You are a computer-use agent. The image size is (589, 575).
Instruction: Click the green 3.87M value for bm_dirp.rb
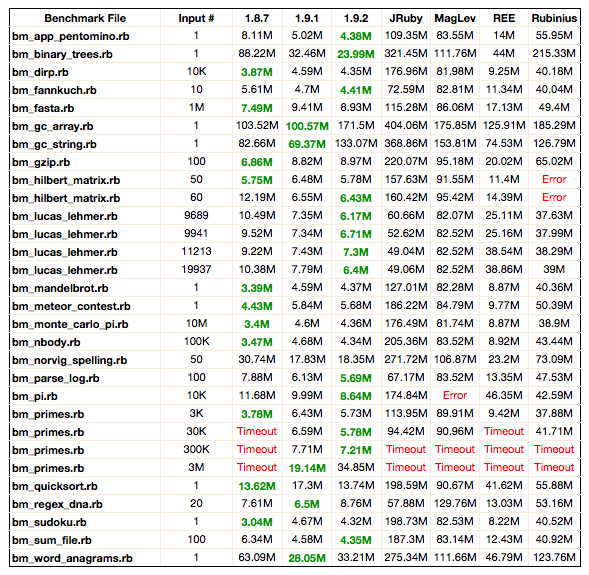257,72
